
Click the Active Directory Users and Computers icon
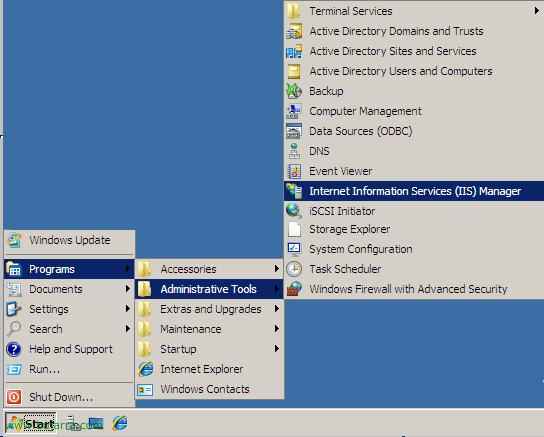pos(294,71)
